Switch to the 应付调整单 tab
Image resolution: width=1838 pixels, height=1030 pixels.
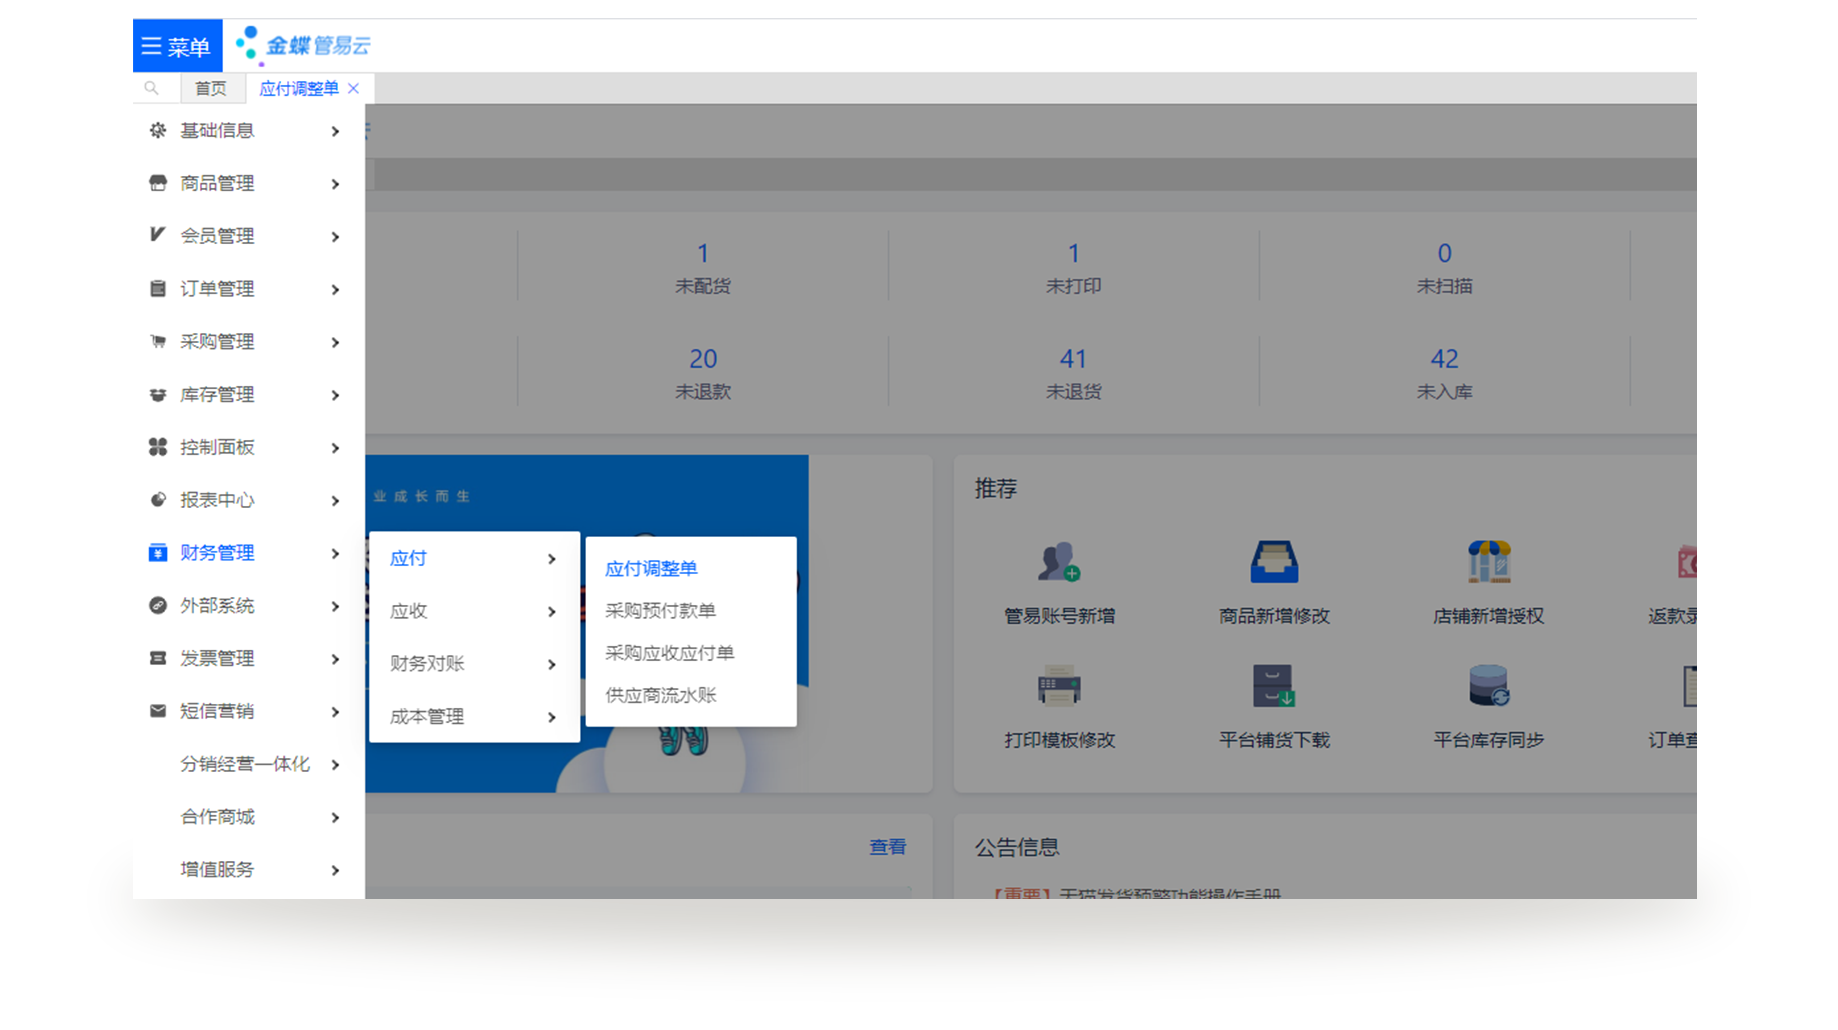[x=298, y=88]
